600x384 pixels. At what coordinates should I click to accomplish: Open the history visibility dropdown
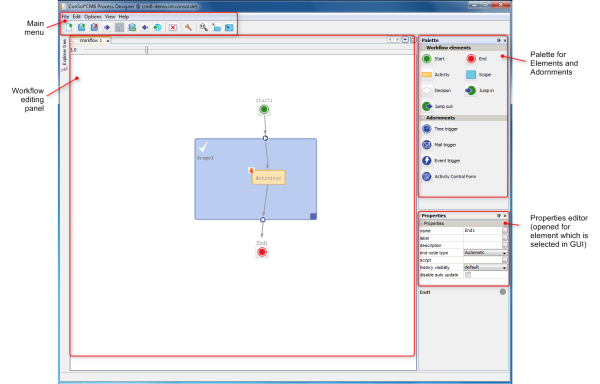(485, 267)
